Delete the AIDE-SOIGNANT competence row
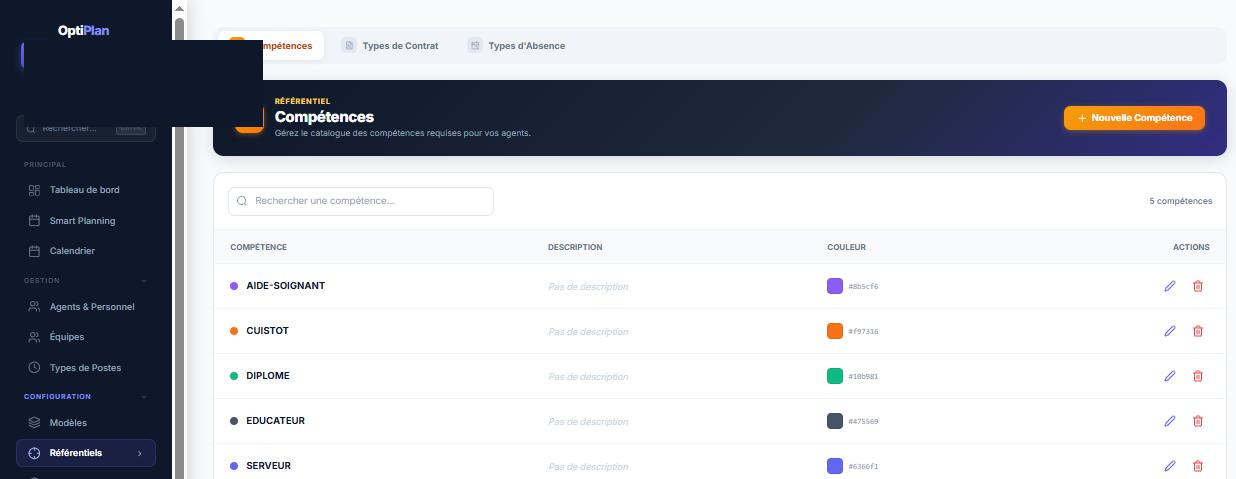 [1198, 286]
